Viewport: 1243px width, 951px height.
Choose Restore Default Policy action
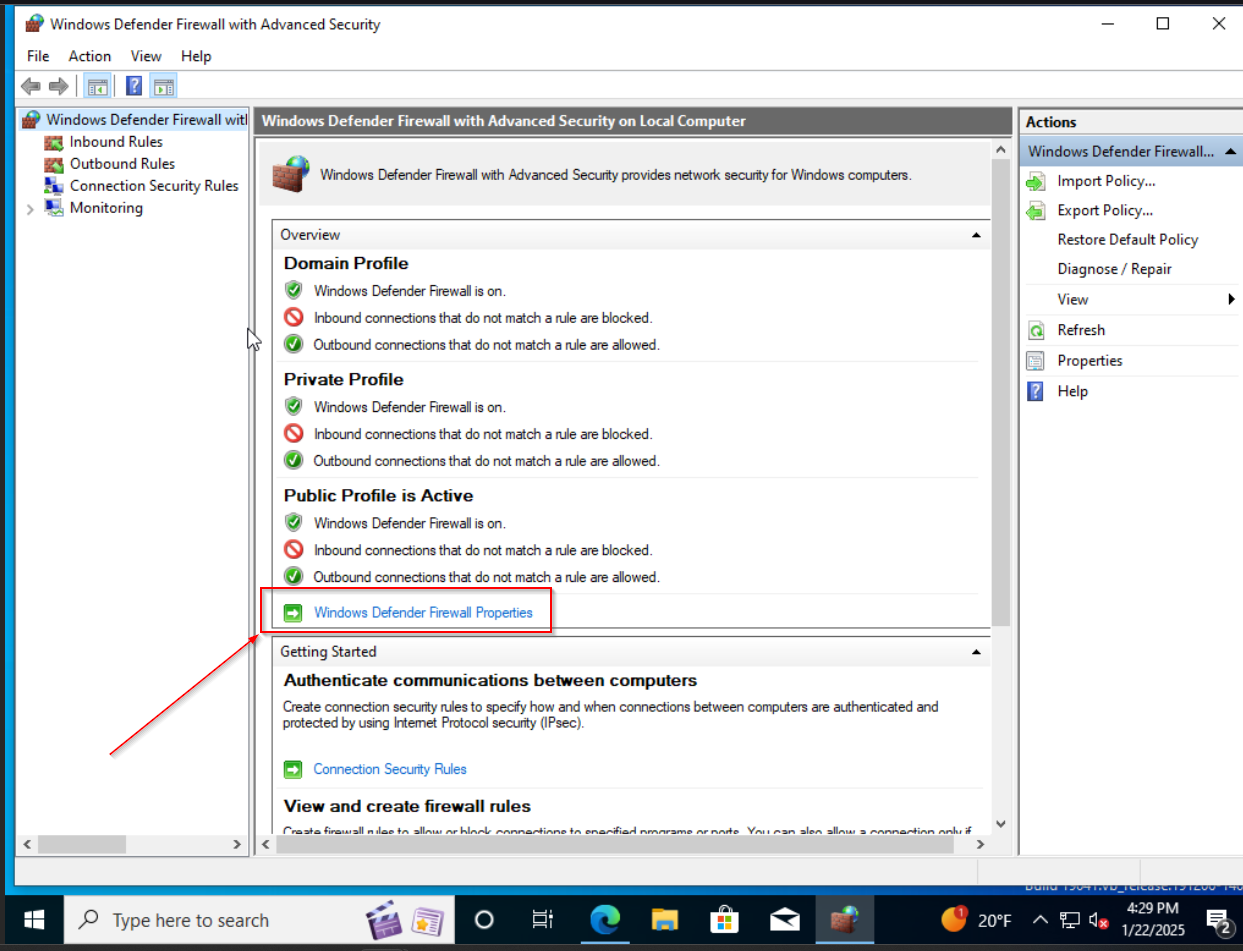point(1127,240)
